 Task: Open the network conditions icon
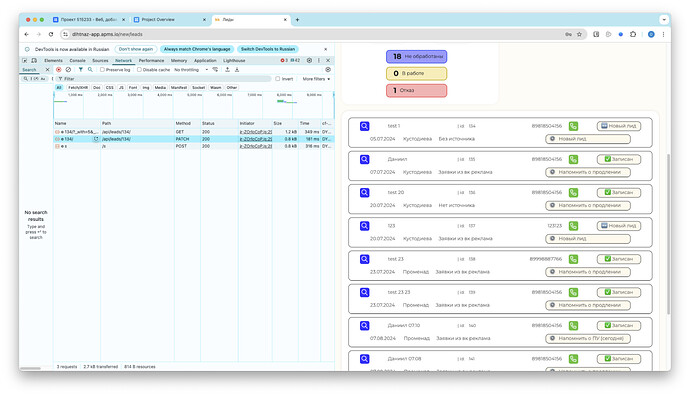point(215,70)
